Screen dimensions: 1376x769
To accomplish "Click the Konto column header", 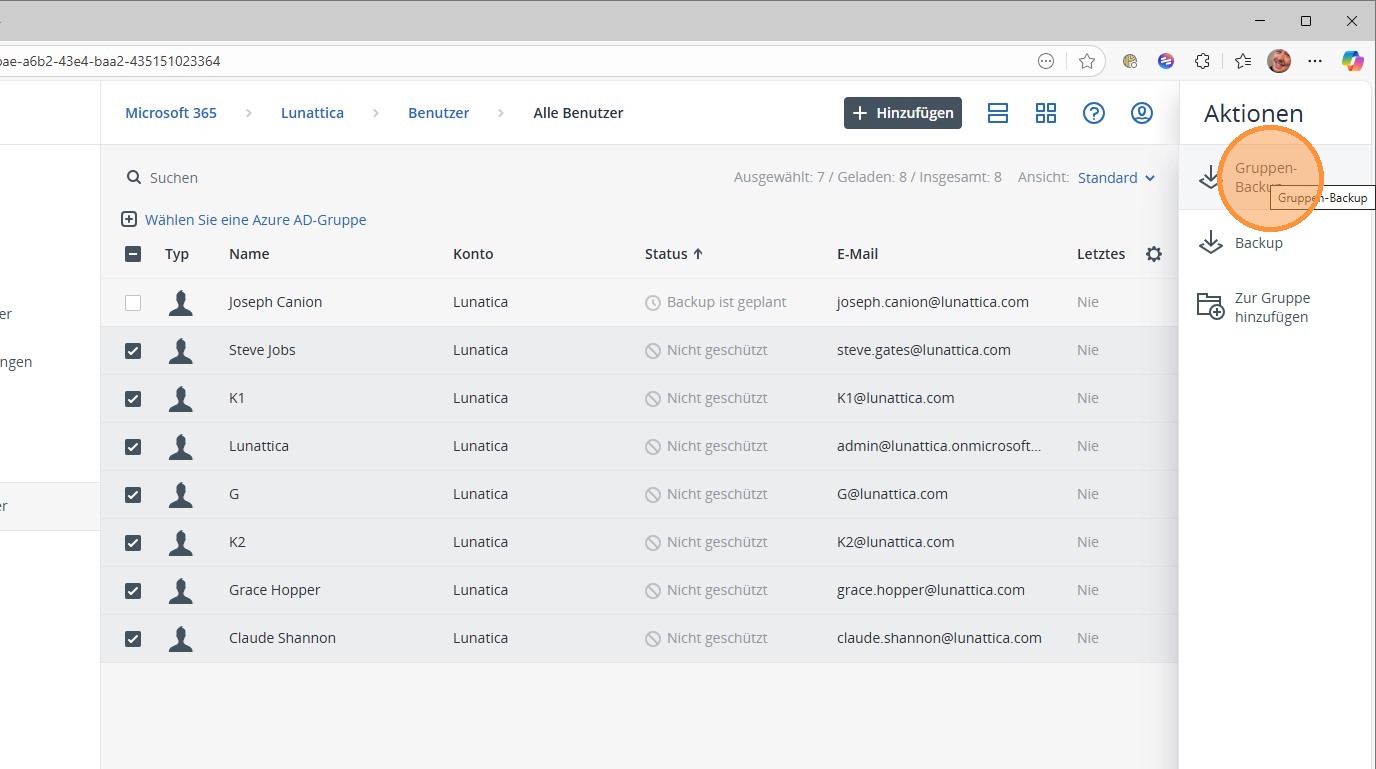I will click(x=473, y=254).
